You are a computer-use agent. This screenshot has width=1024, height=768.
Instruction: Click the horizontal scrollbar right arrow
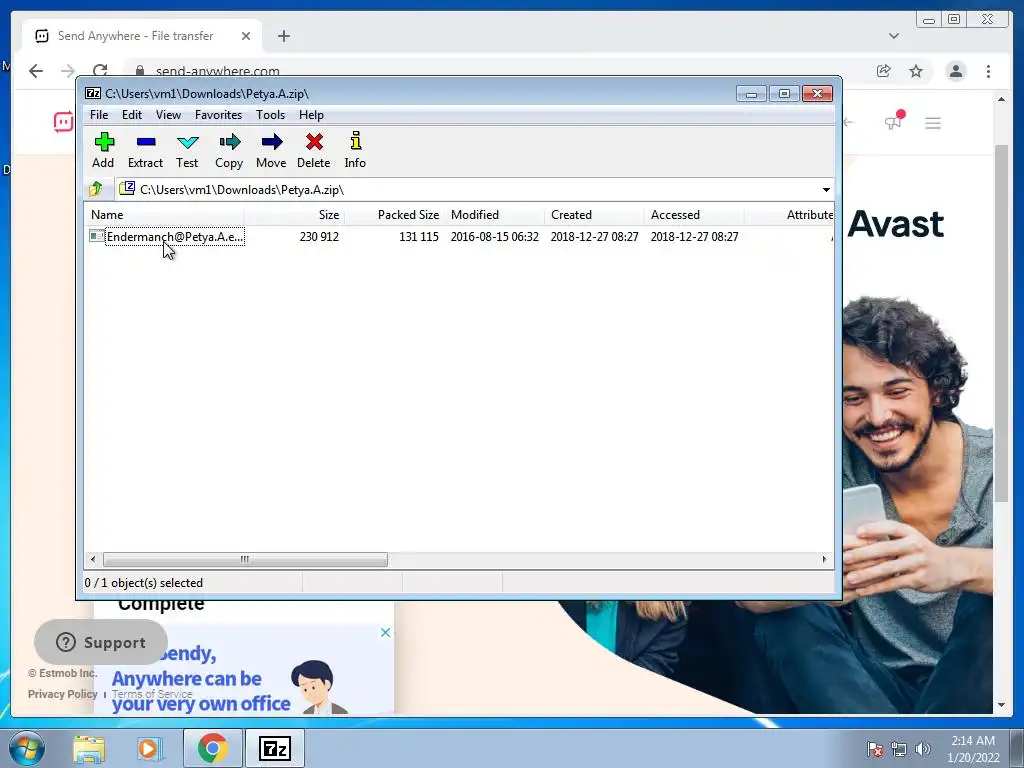[x=824, y=560]
